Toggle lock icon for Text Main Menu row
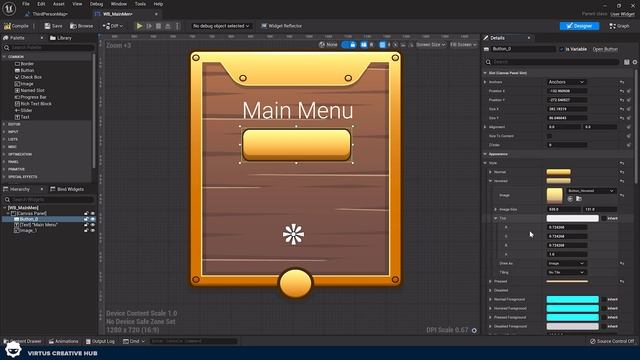The height and width of the screenshot is (360, 640). click(x=86, y=225)
